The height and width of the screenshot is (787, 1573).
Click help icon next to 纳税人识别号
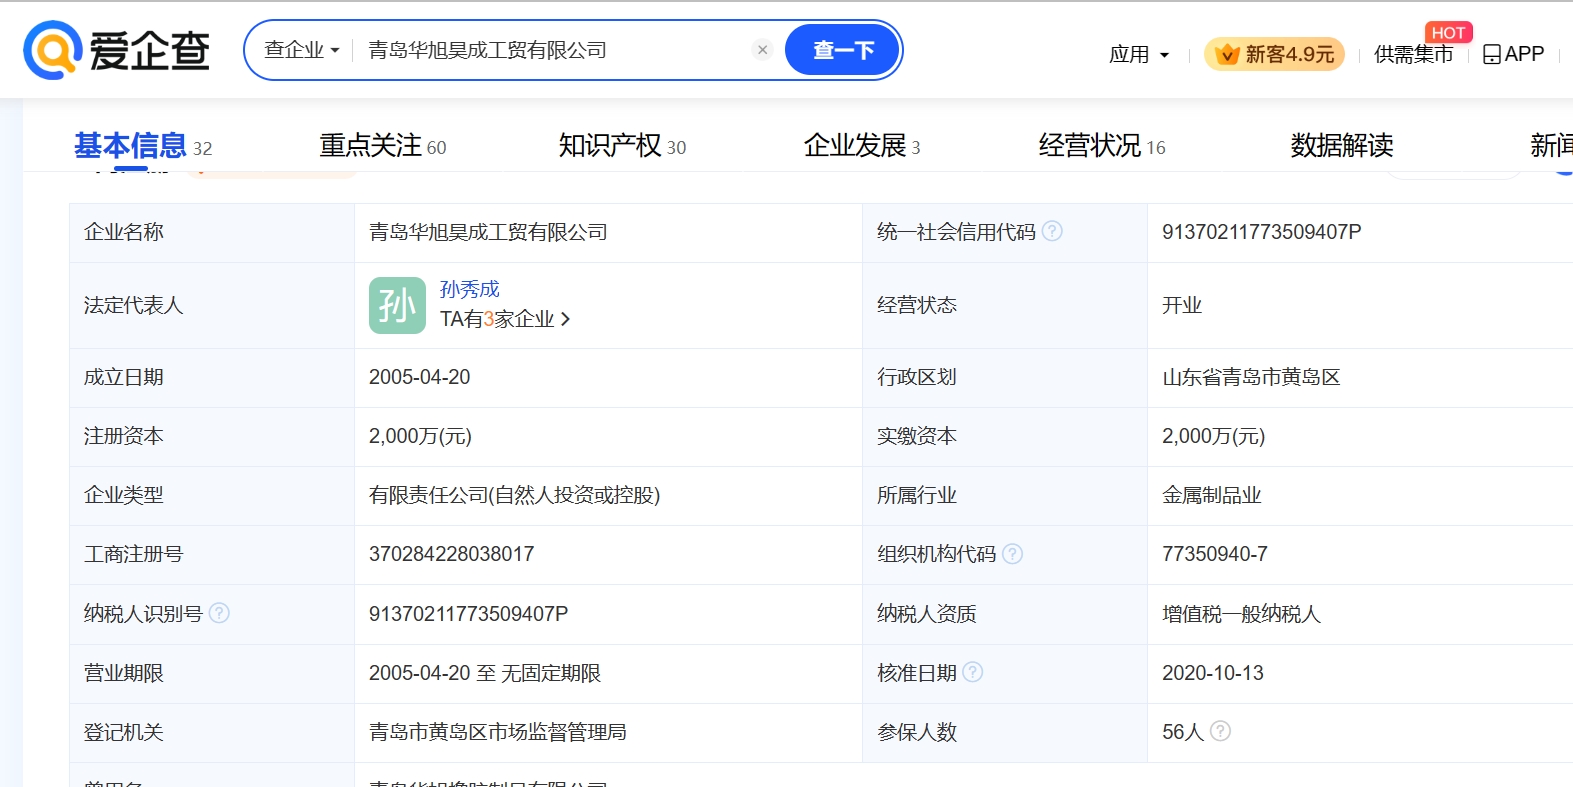click(x=219, y=612)
